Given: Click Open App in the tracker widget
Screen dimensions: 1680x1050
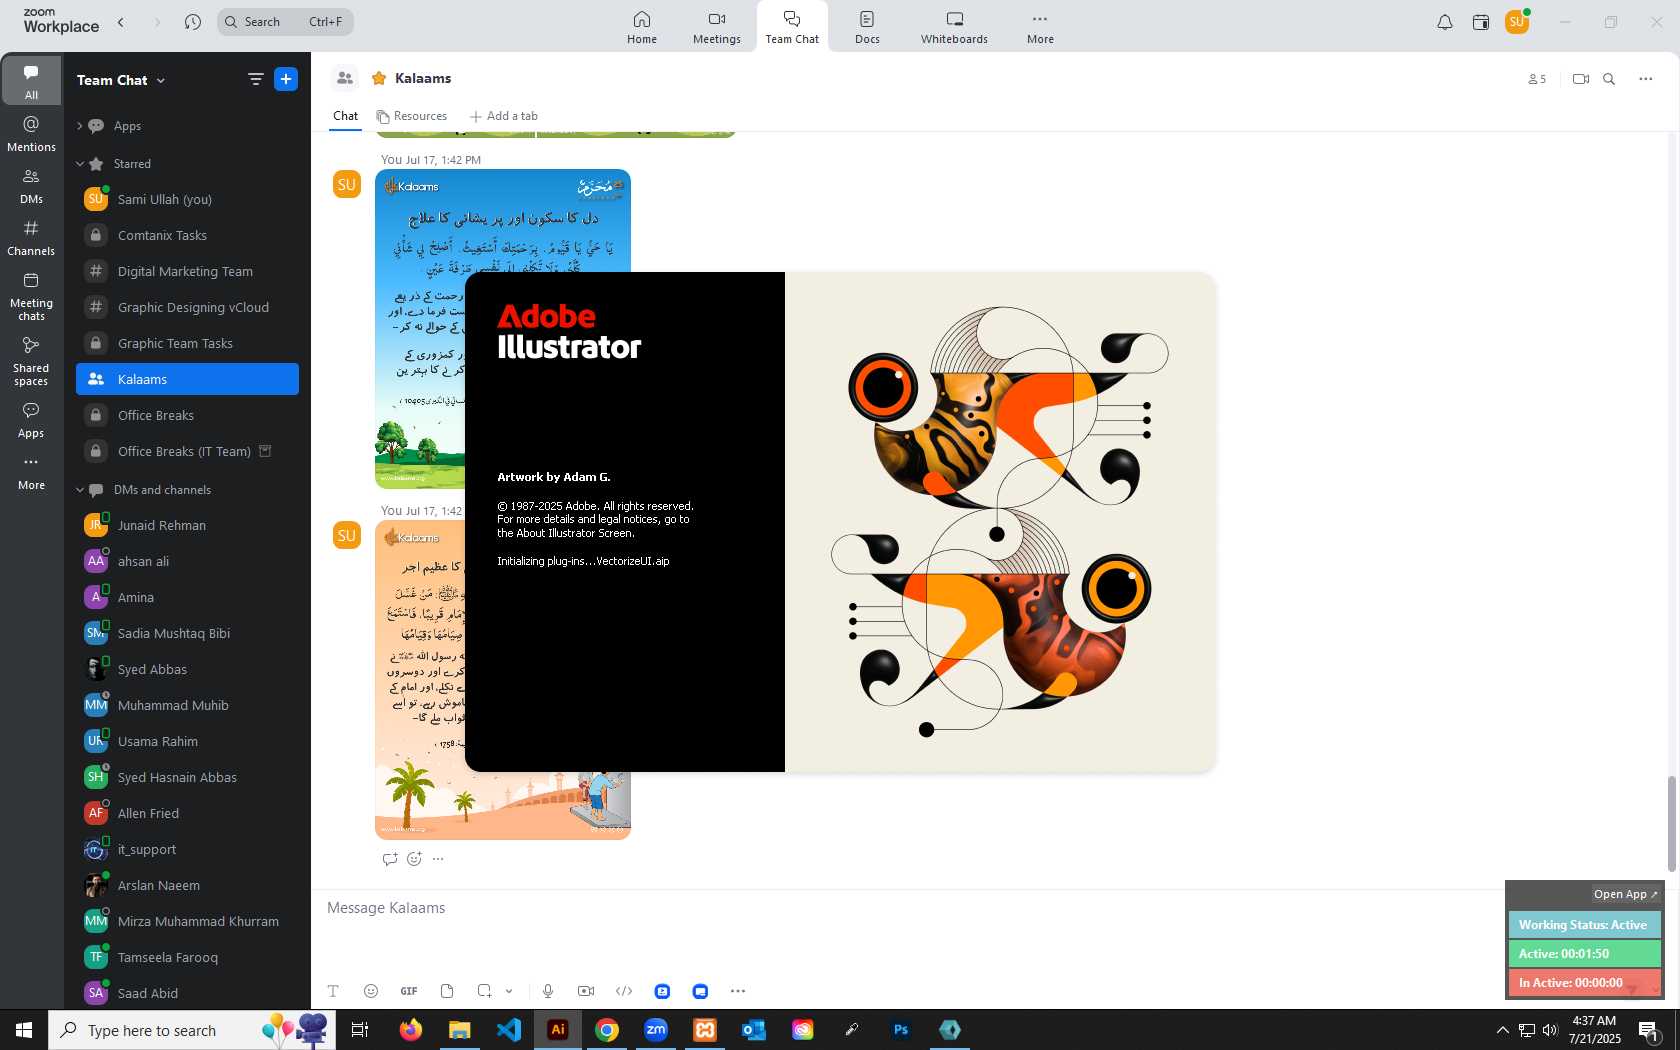Looking at the screenshot, I should 1625,894.
